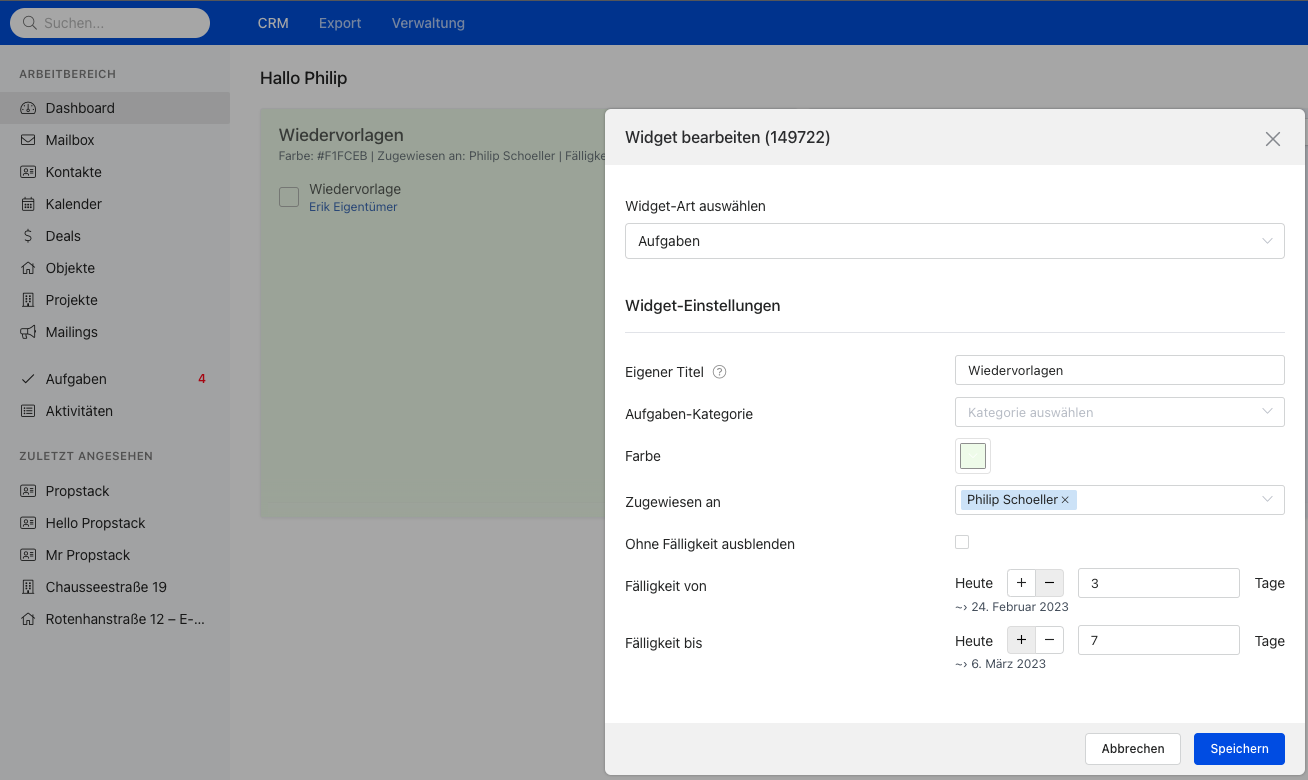The image size is (1308, 780).
Task: Expand Zugewiesen an dropdown arrow
Action: click(1268, 499)
